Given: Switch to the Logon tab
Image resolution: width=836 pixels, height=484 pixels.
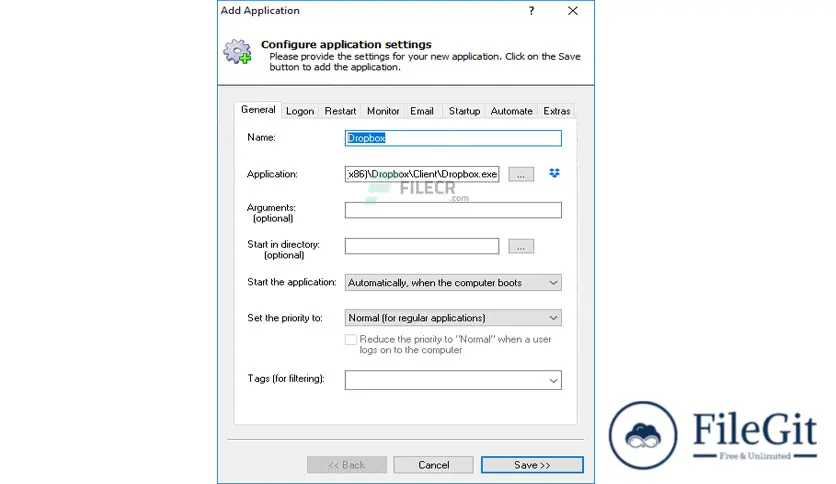Looking at the screenshot, I should pos(300,111).
